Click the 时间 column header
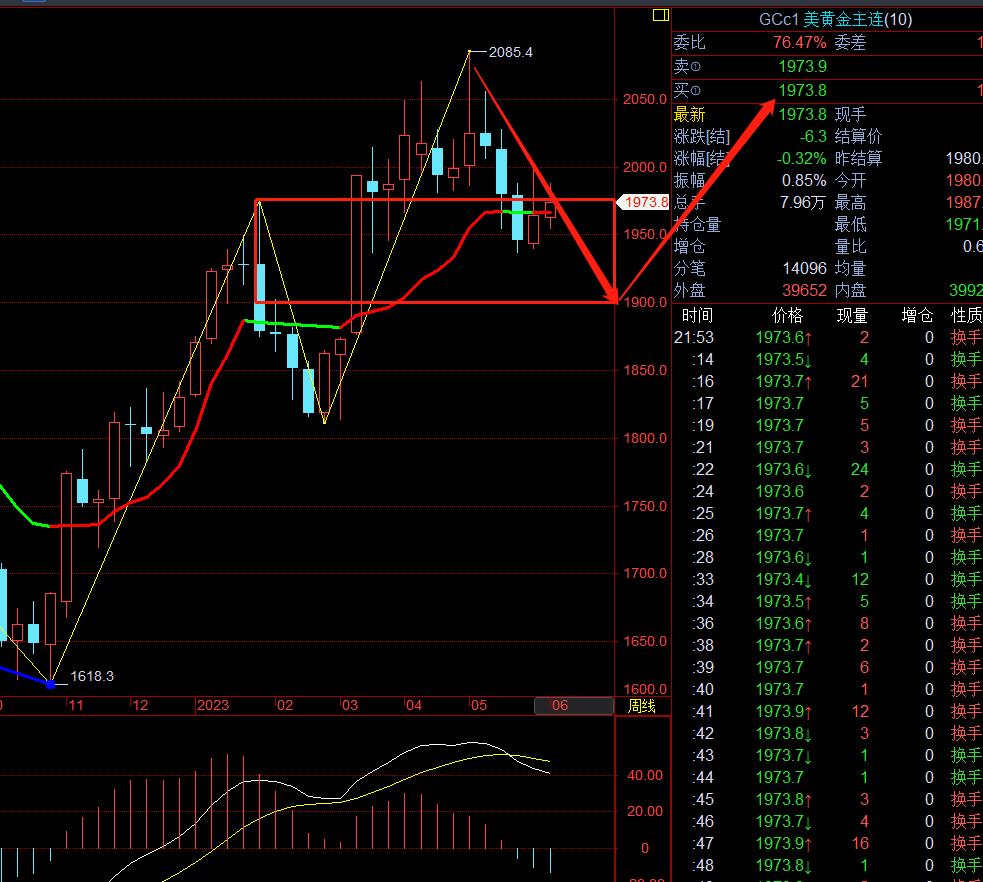Image resolution: width=983 pixels, height=882 pixels. 697,315
